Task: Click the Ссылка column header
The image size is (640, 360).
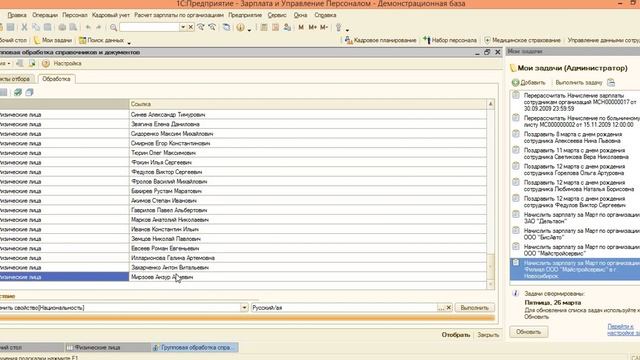Action: (x=308, y=104)
